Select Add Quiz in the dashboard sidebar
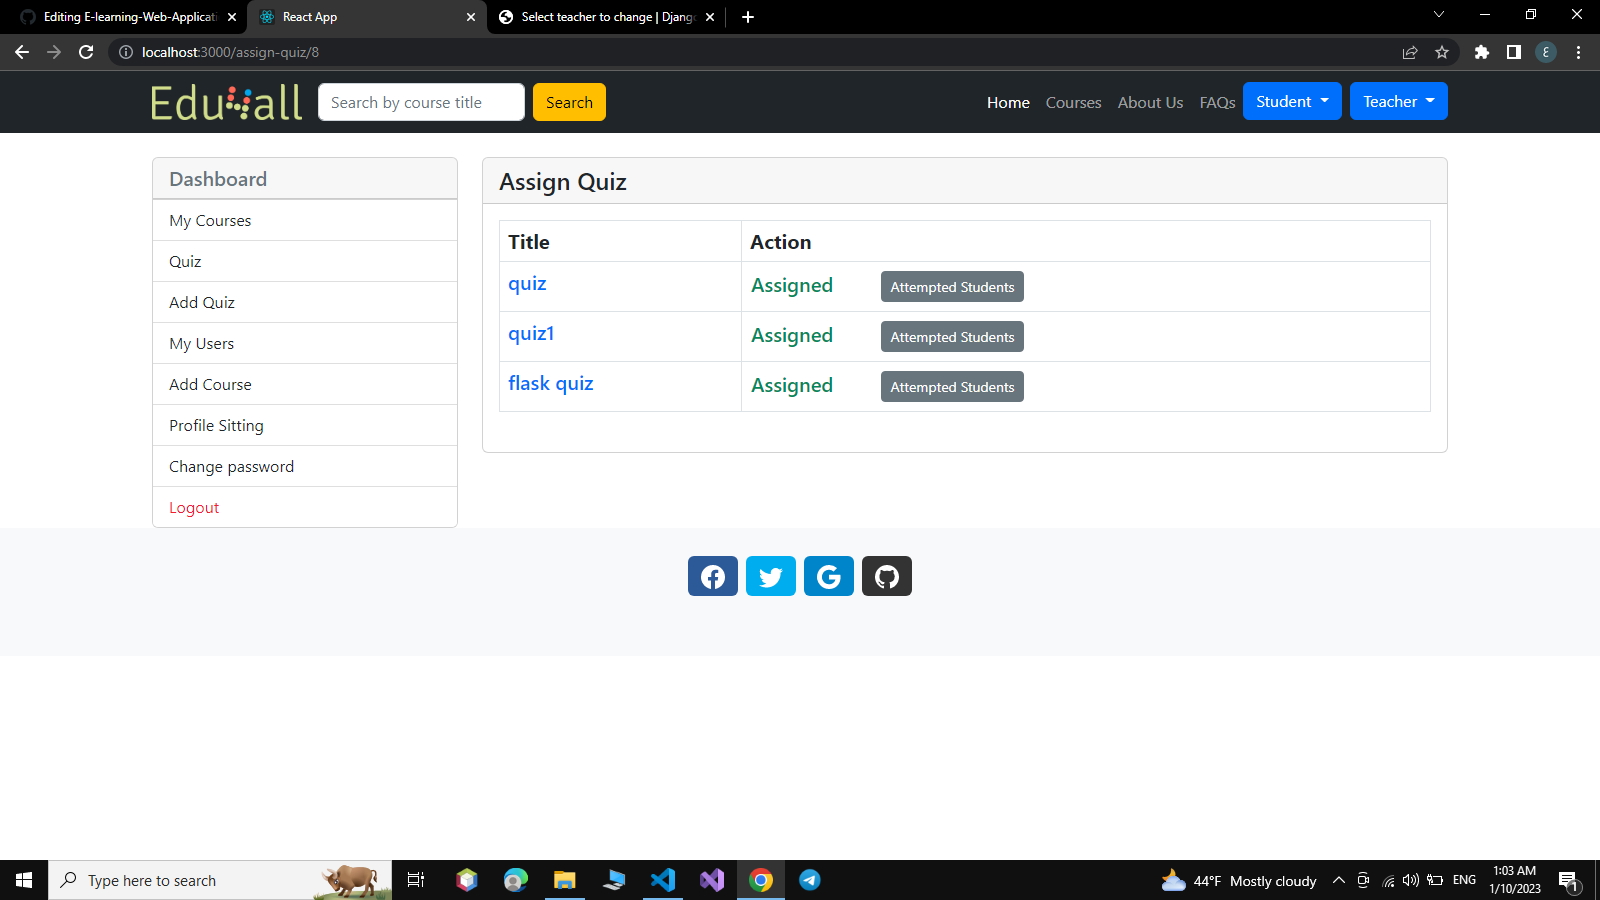This screenshot has height=900, width=1600. [x=305, y=302]
